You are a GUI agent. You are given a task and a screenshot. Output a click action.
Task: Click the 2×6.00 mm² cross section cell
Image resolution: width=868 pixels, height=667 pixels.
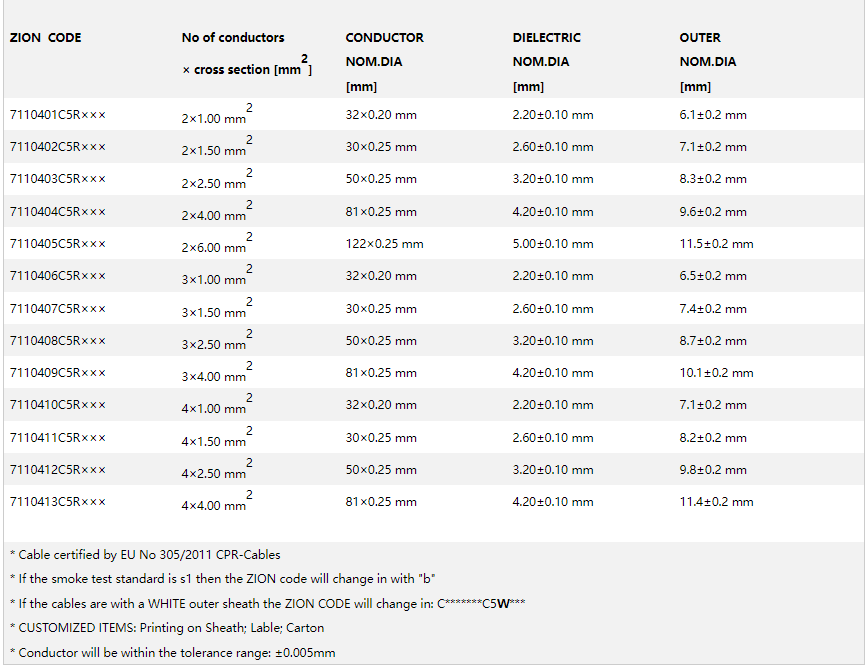[x=215, y=246]
